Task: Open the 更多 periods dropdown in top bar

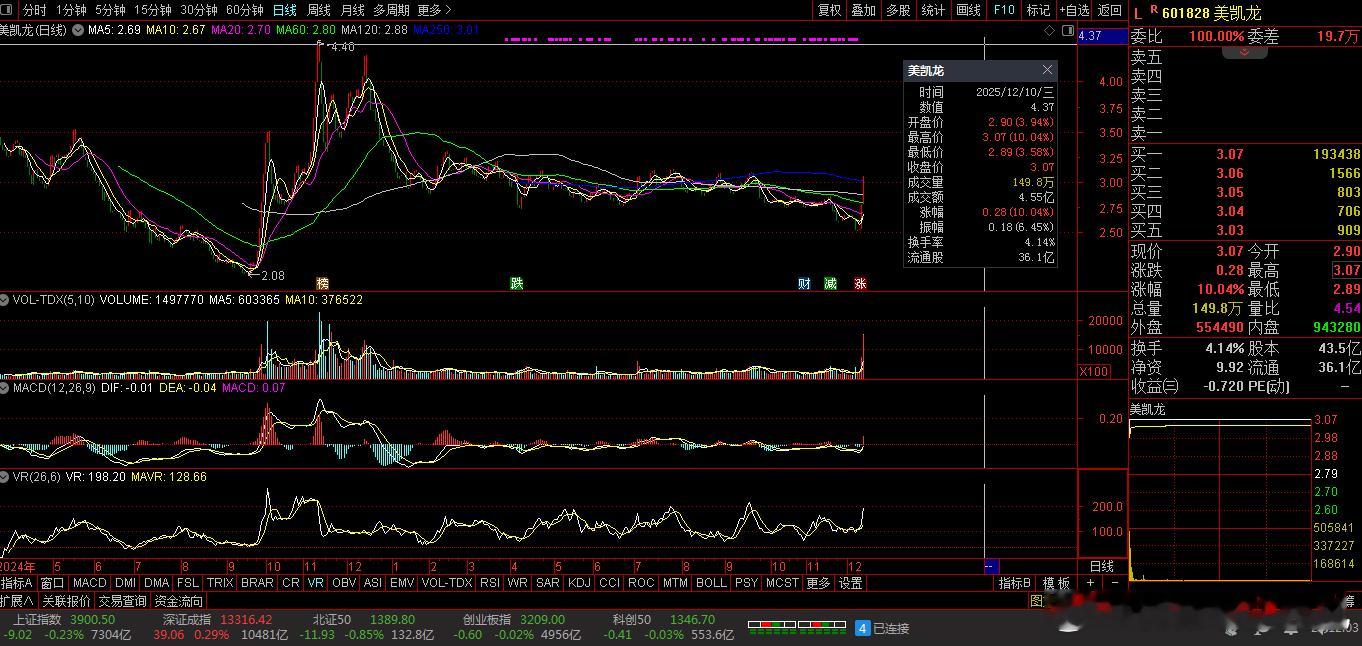Action: coord(430,10)
